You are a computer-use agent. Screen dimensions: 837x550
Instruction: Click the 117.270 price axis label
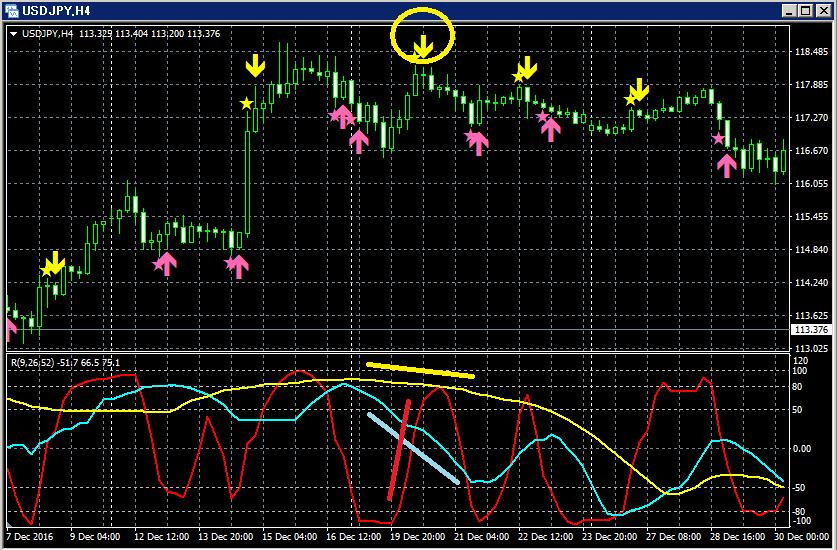click(x=810, y=117)
